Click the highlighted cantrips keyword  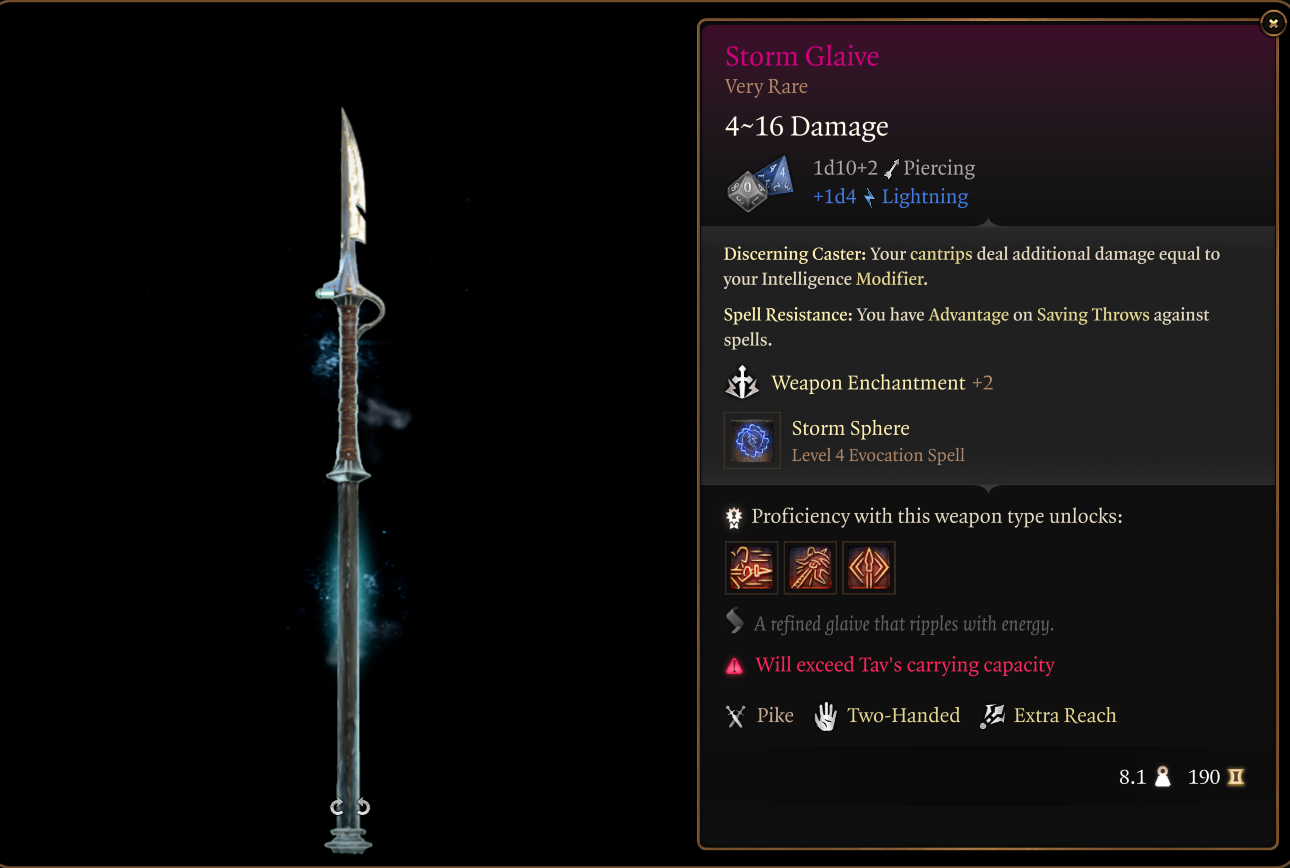[941, 254]
